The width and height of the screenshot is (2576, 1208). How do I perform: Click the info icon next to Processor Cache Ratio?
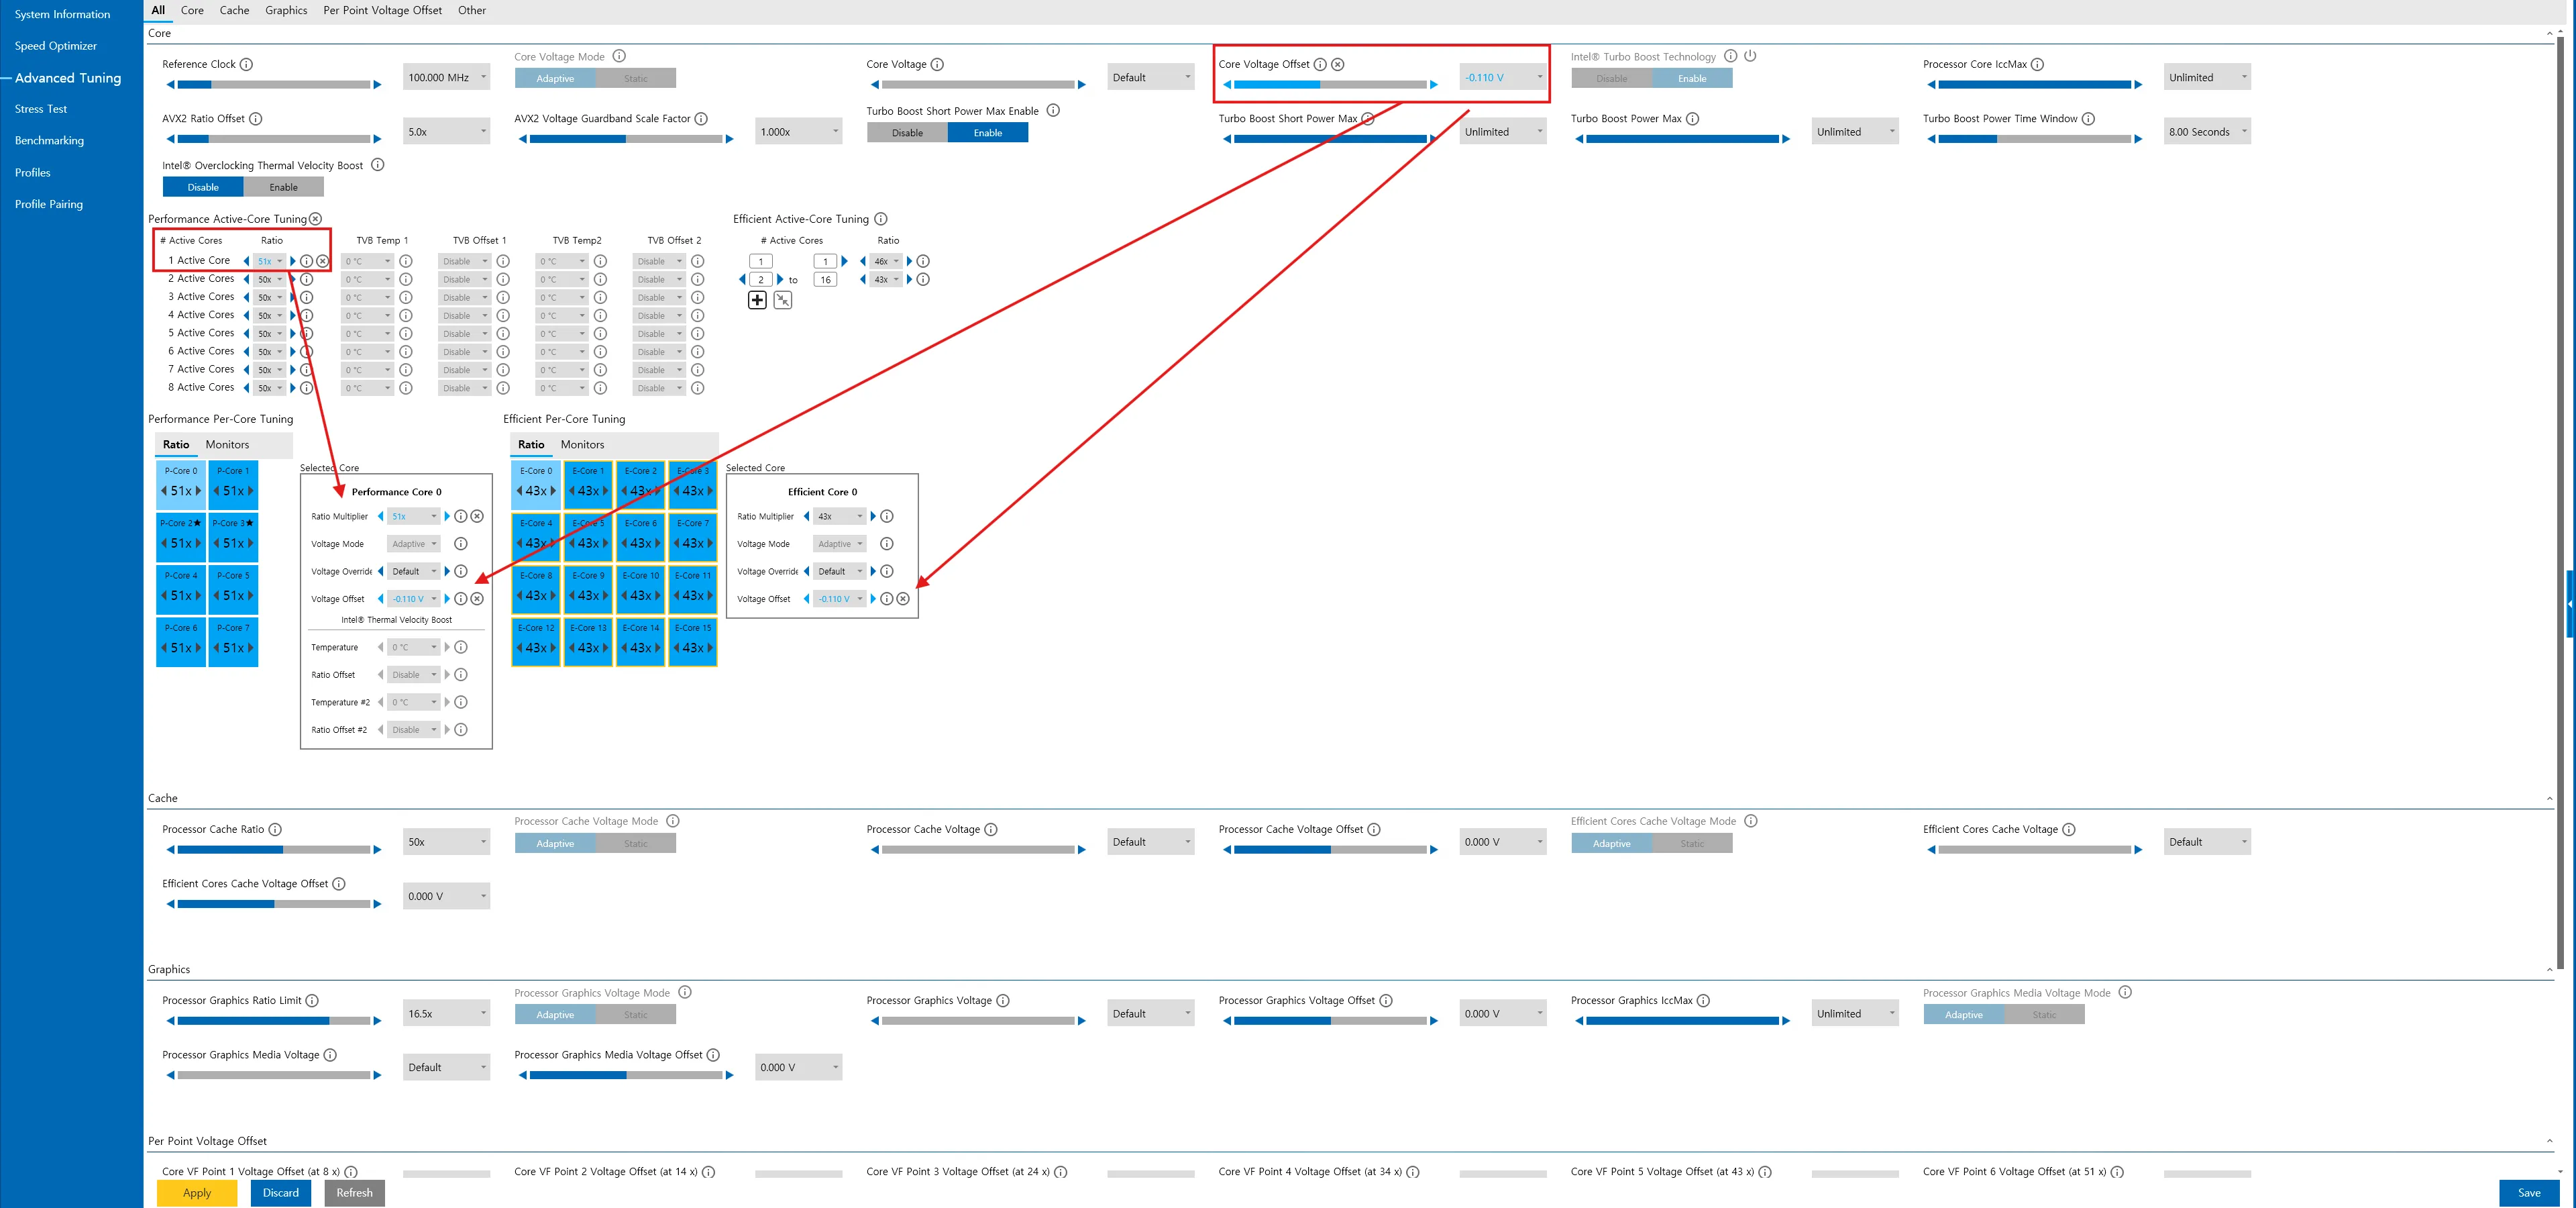(x=275, y=830)
